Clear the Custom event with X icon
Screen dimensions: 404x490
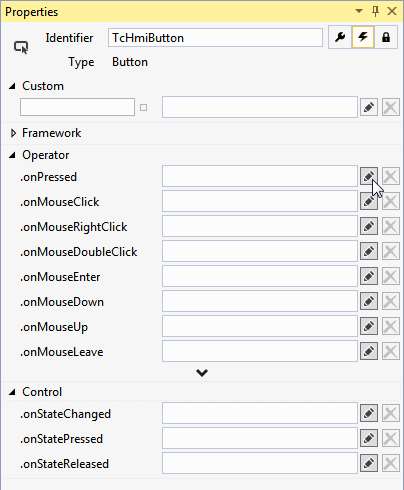pos(391,107)
